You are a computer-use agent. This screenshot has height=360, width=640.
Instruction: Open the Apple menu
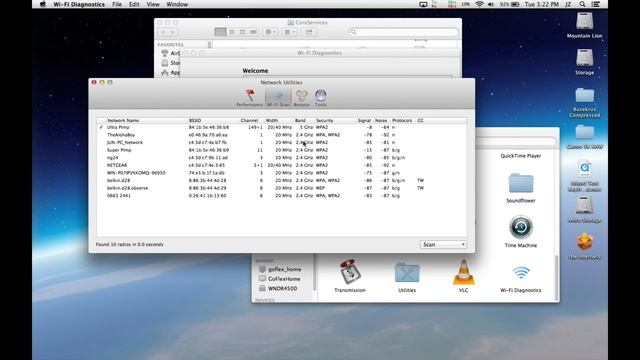click(43, 4)
